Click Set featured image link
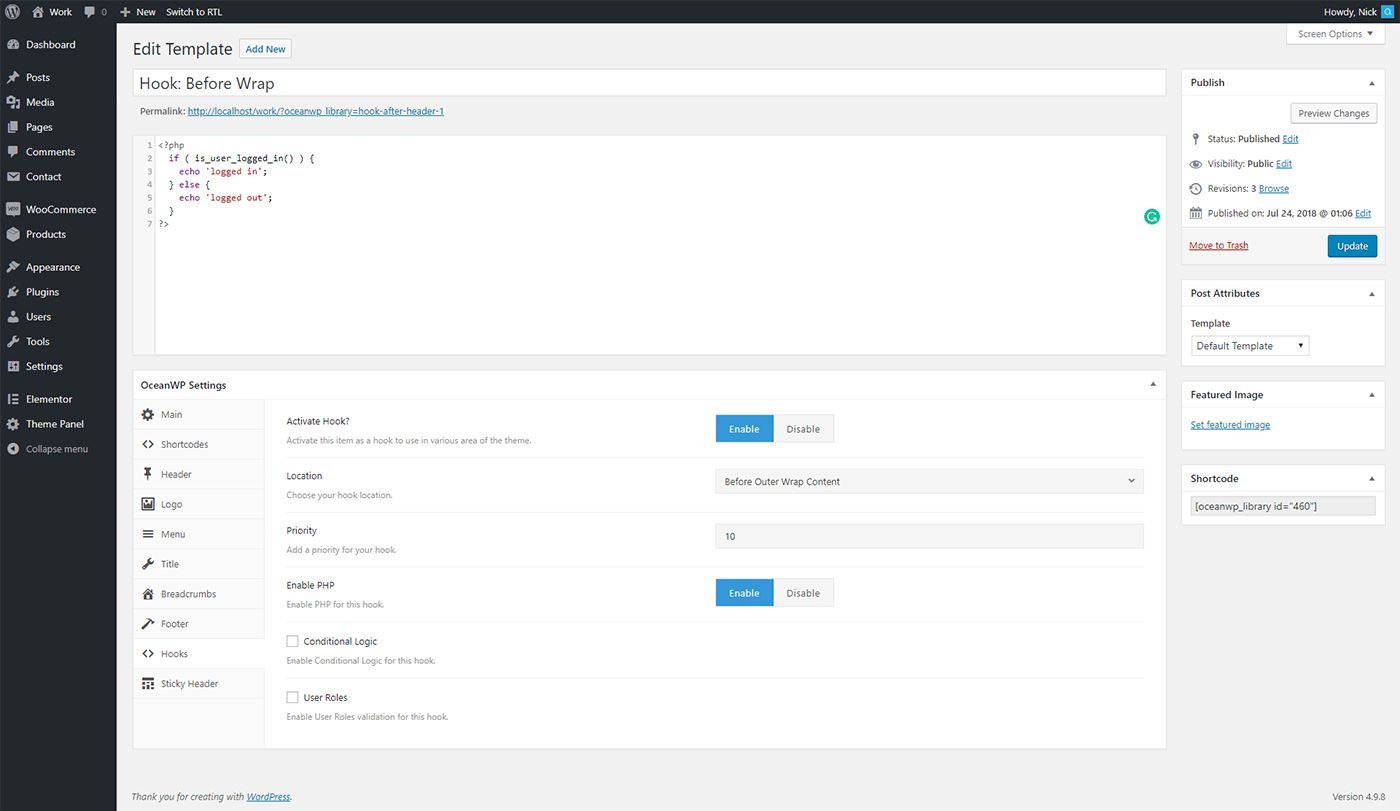 (1230, 425)
